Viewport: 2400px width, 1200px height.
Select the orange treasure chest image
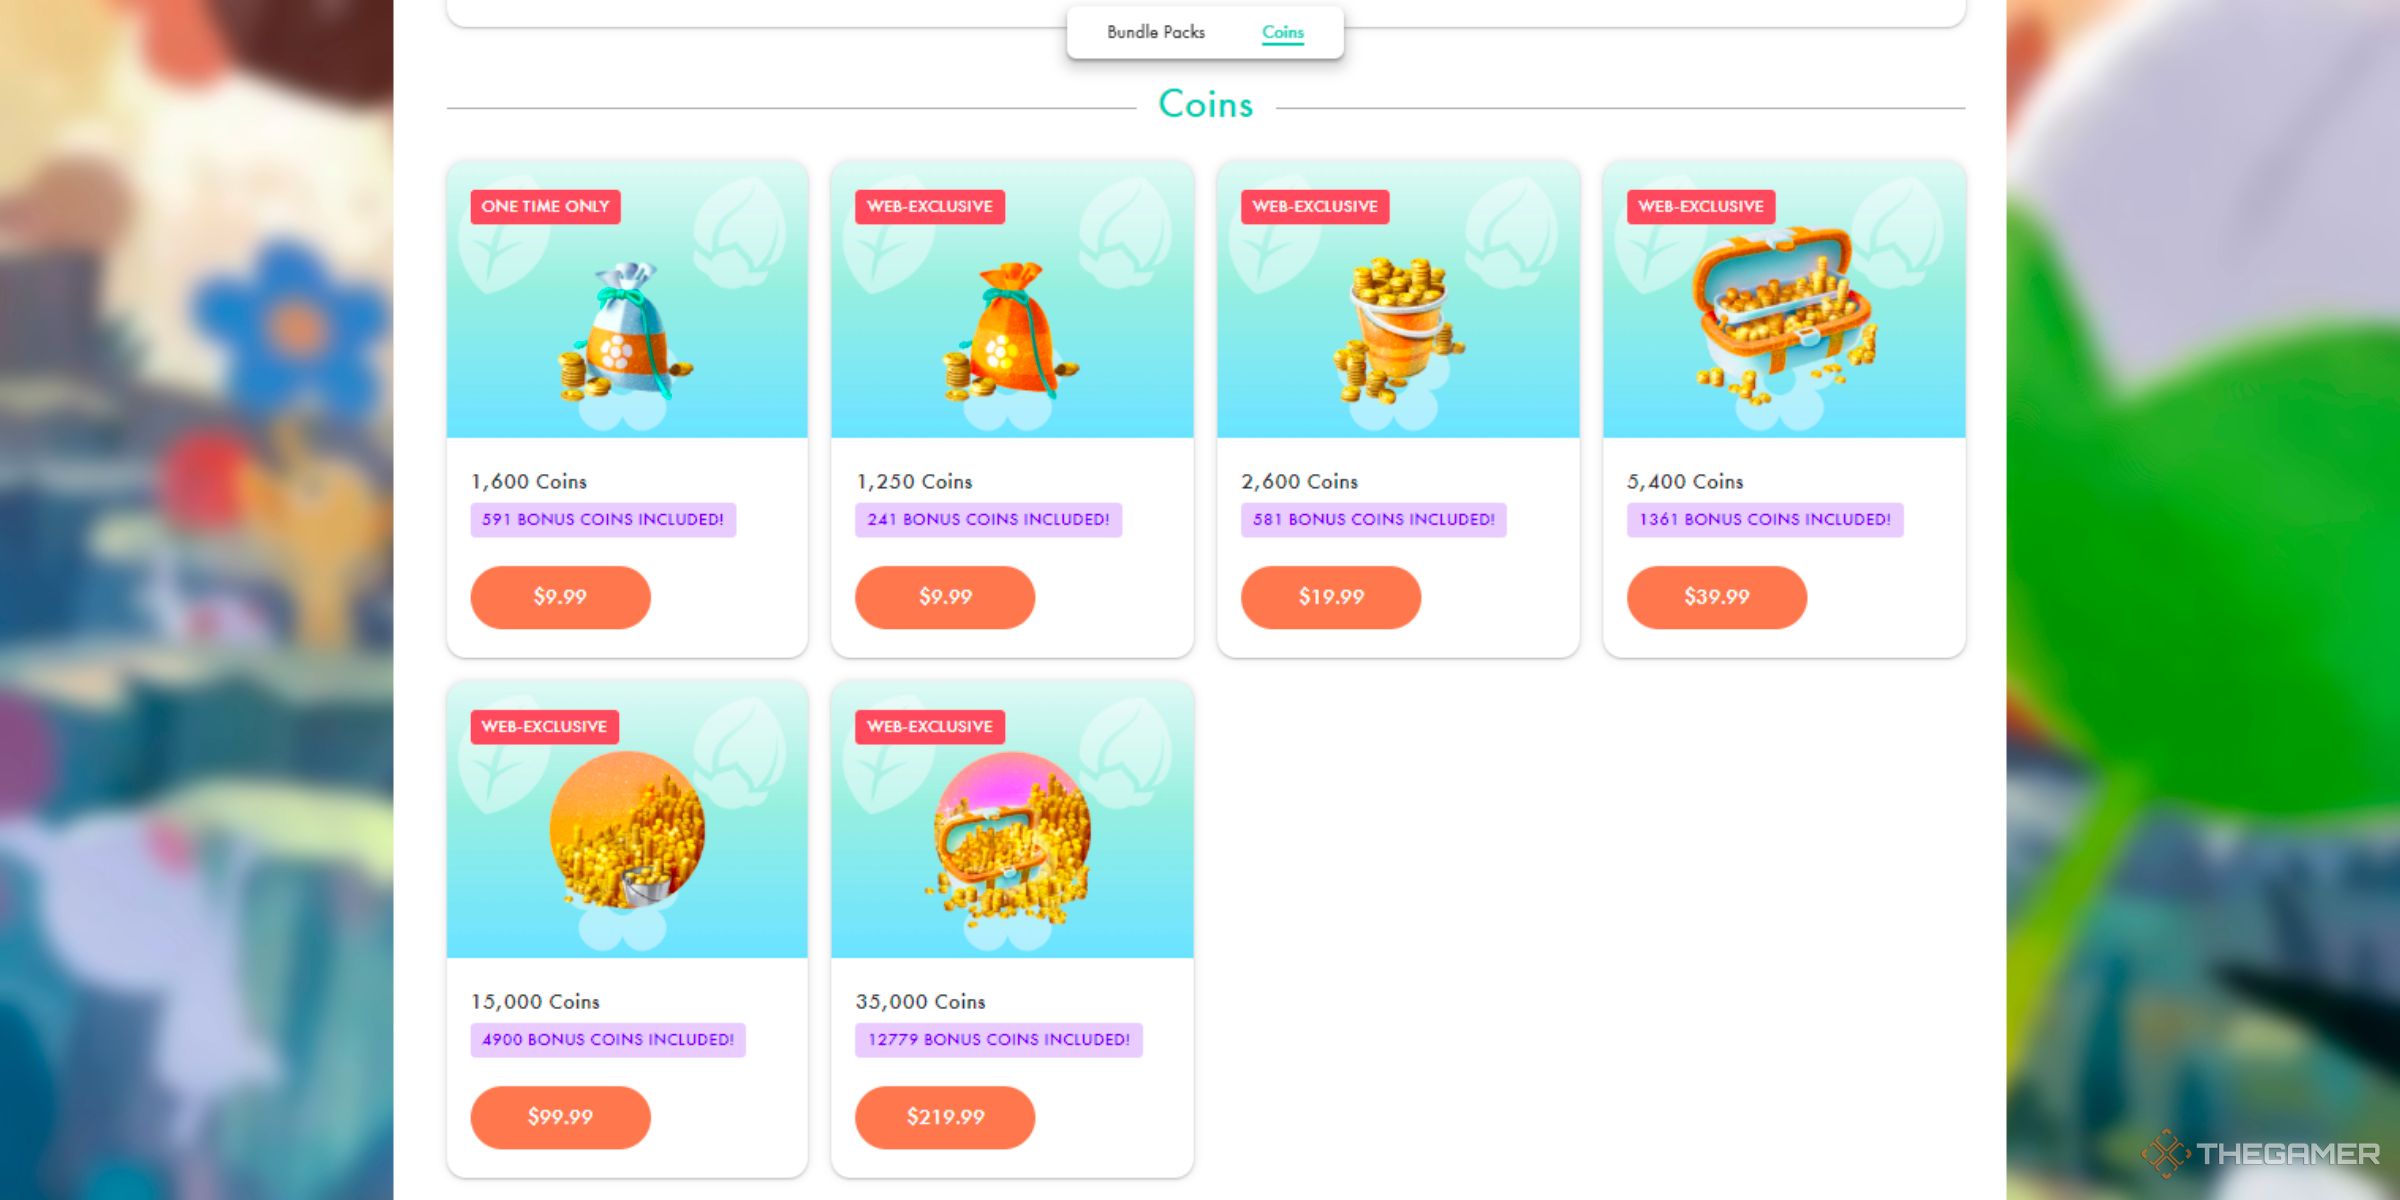point(1784,312)
